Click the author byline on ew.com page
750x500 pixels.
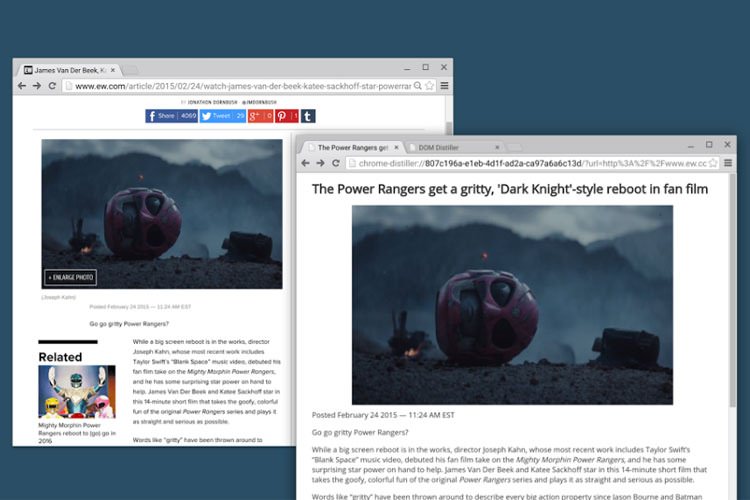coord(229,102)
